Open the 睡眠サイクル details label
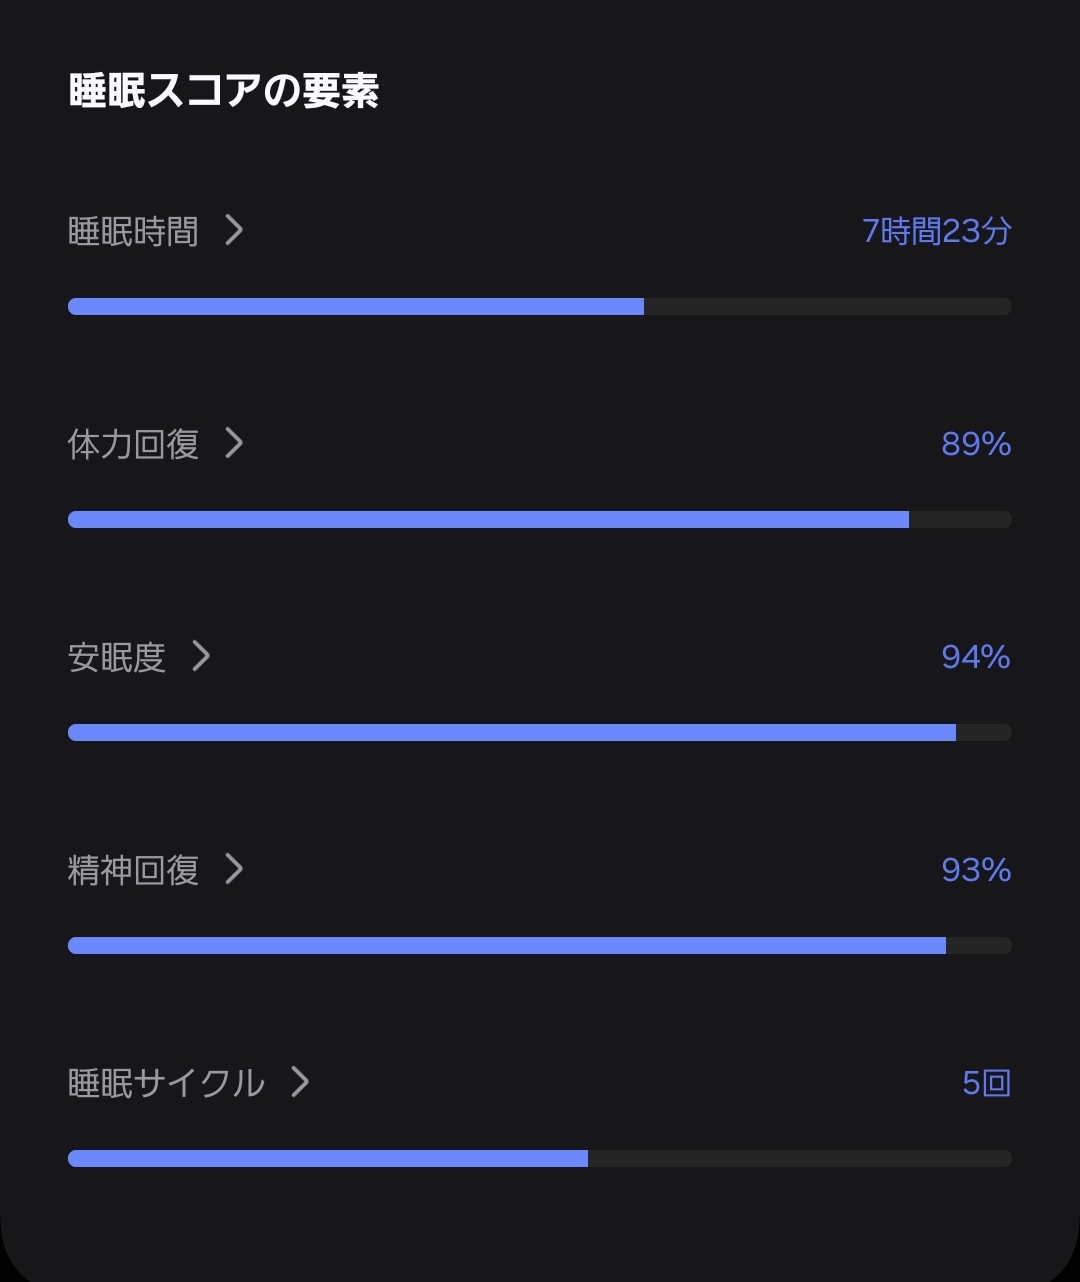This screenshot has height=1282, width=1080. coord(166,1083)
